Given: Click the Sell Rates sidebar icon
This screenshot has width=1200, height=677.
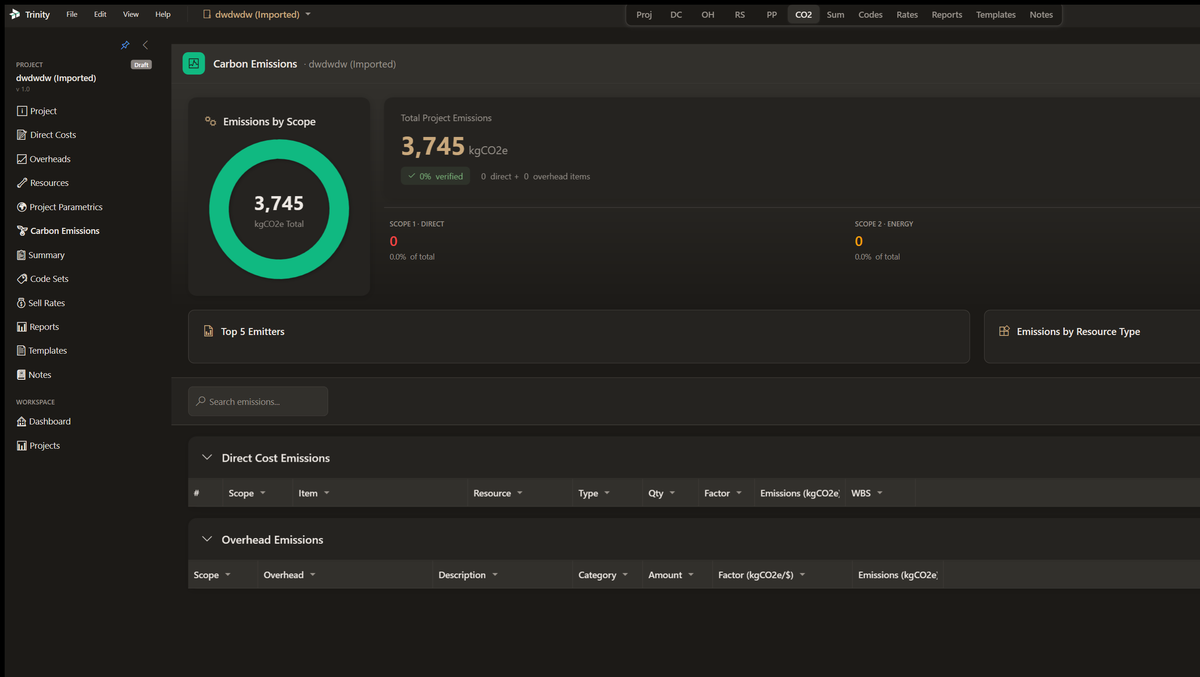Looking at the screenshot, I should (x=22, y=303).
